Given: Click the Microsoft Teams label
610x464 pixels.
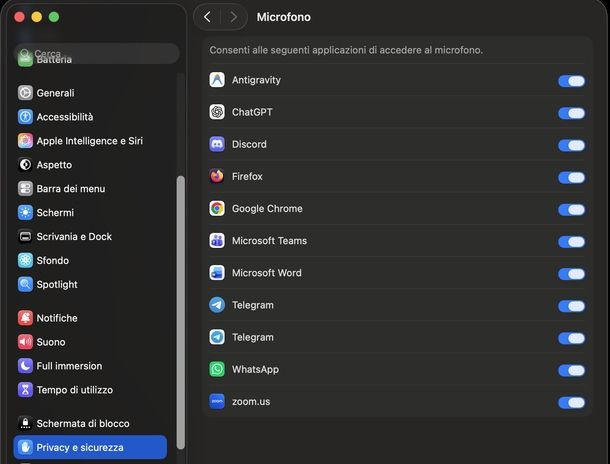Looking at the screenshot, I should tap(270, 241).
